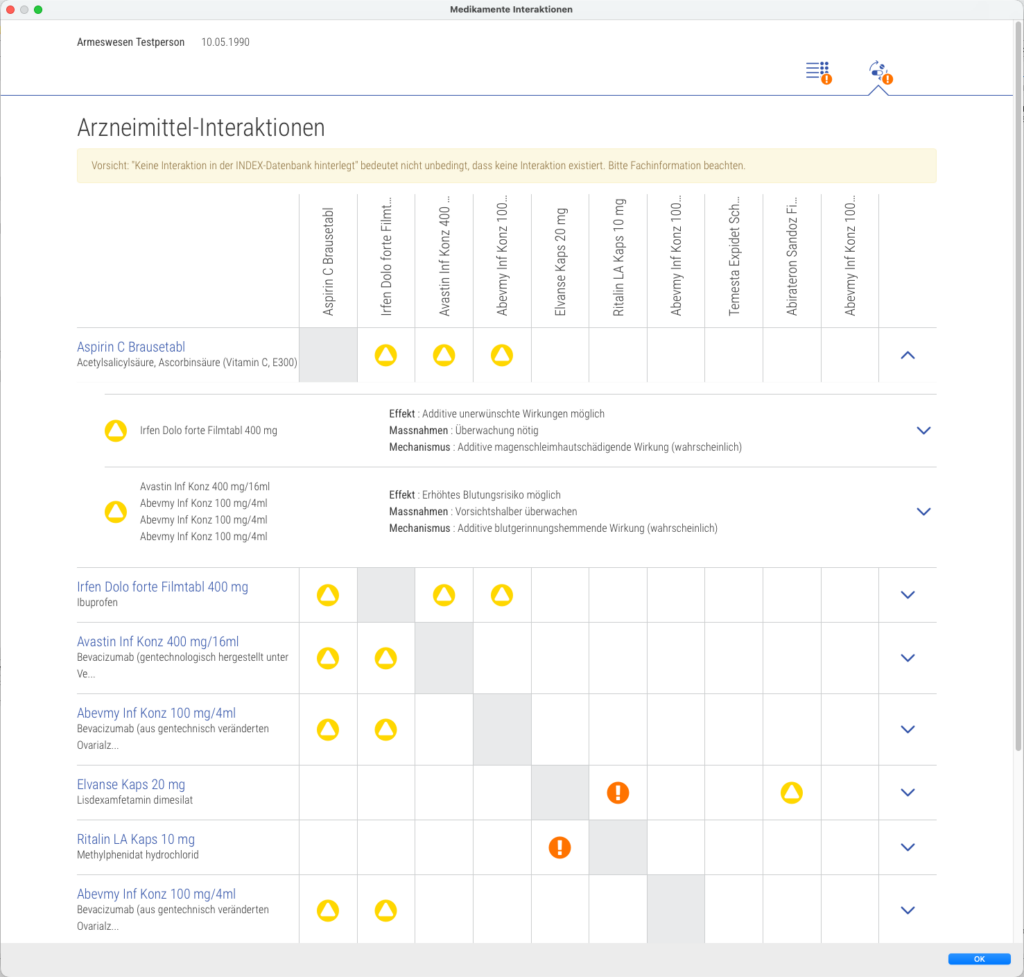Click the yellow Vorsicht notice banner
This screenshot has height=977, width=1024.
click(x=507, y=166)
